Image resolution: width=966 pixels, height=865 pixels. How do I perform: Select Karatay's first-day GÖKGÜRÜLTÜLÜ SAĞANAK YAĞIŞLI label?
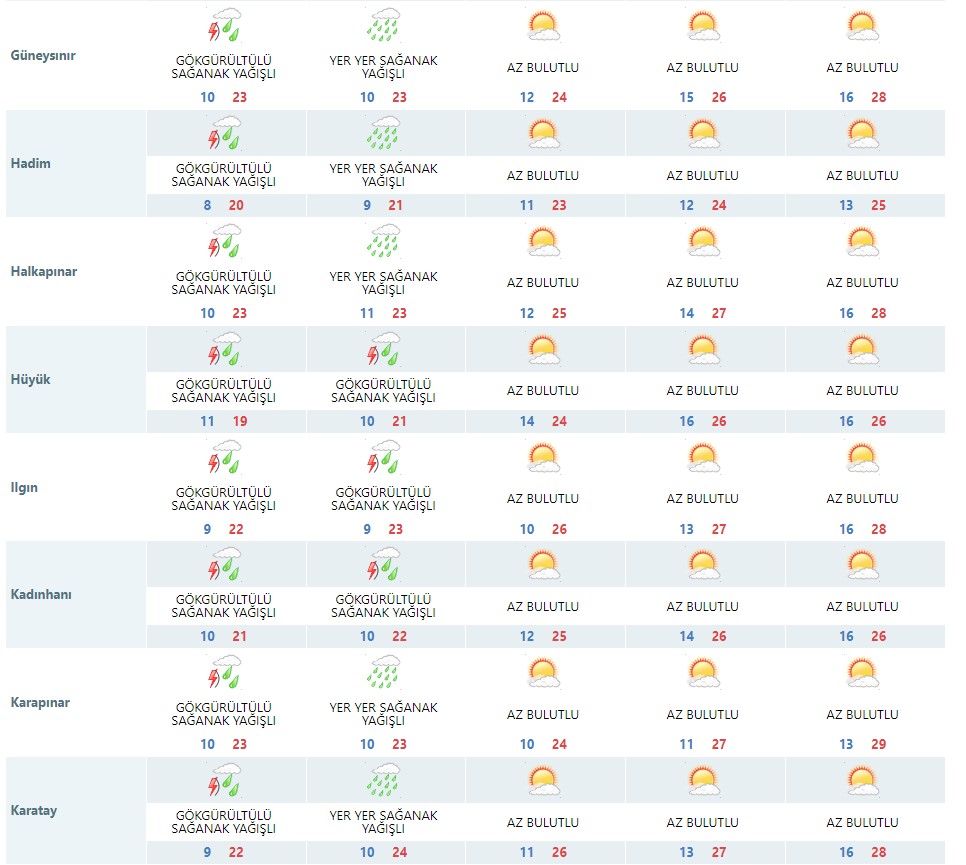pos(224,822)
